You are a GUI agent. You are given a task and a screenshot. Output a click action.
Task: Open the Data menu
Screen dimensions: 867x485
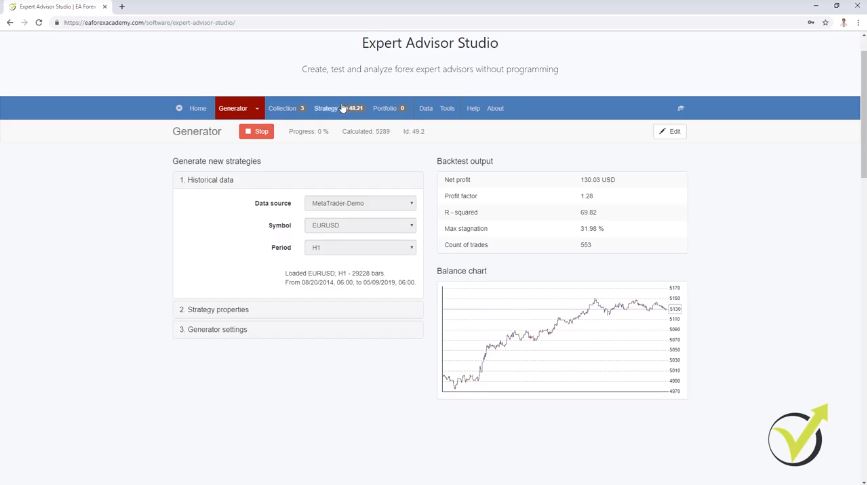click(426, 108)
